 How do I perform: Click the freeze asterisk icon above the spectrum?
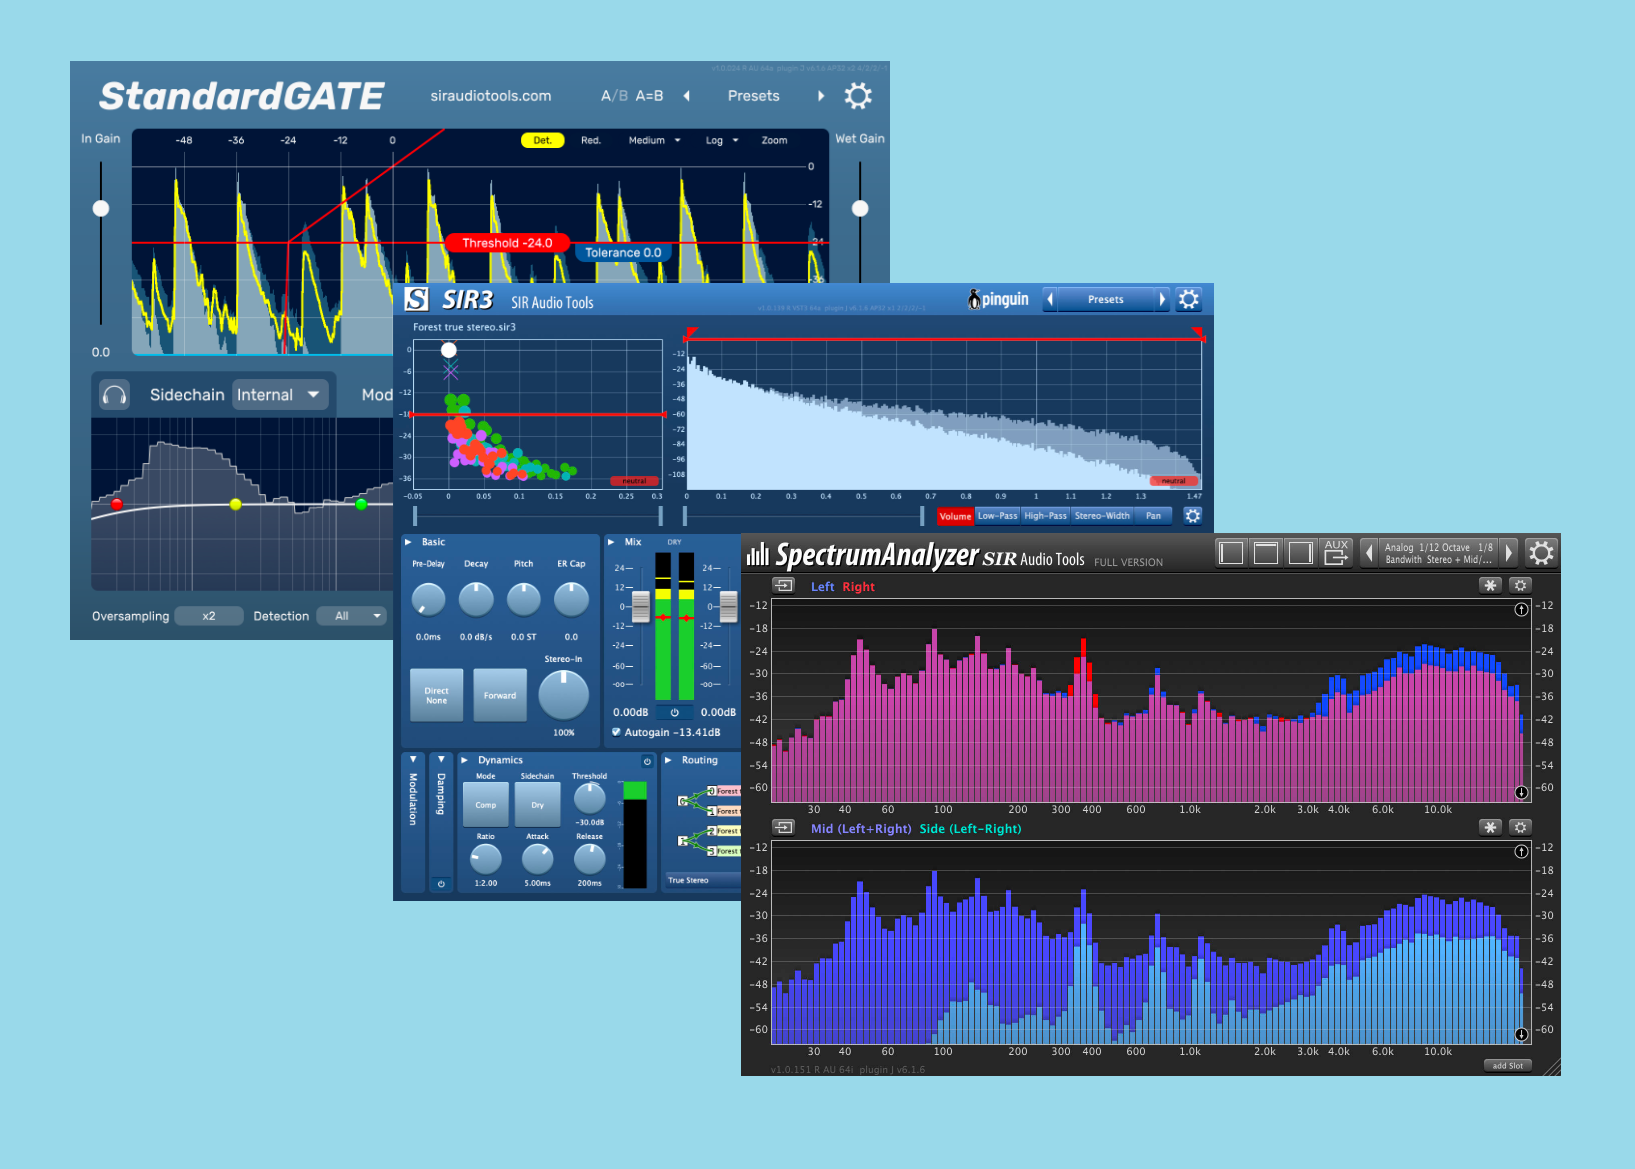(x=1490, y=585)
